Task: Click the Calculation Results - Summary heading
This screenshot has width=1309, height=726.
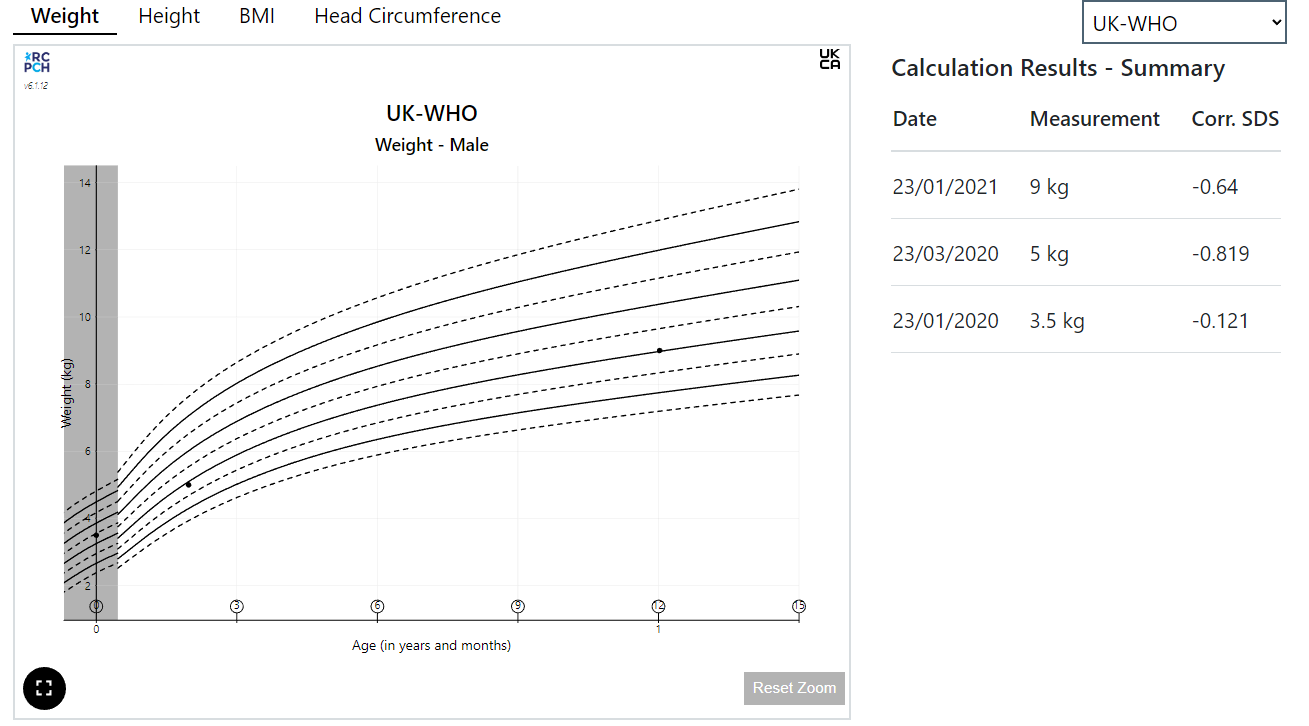Action: [x=1058, y=68]
